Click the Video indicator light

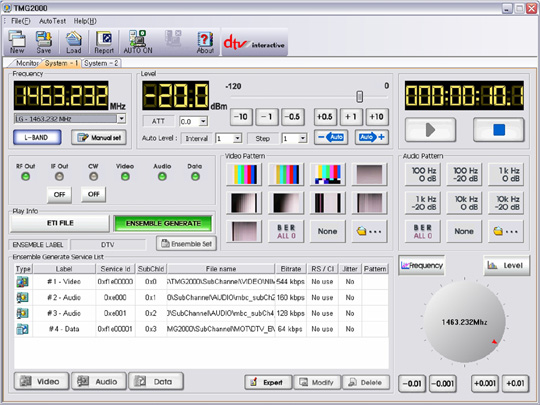point(125,177)
